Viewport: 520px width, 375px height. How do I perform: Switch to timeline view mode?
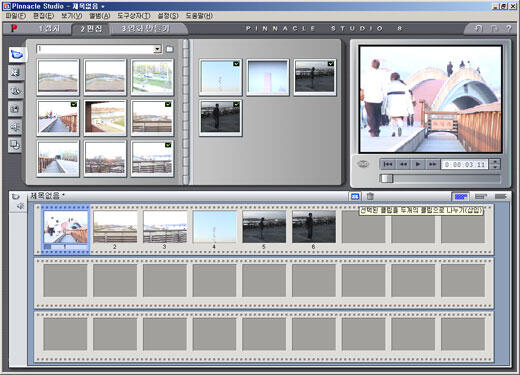(480, 197)
